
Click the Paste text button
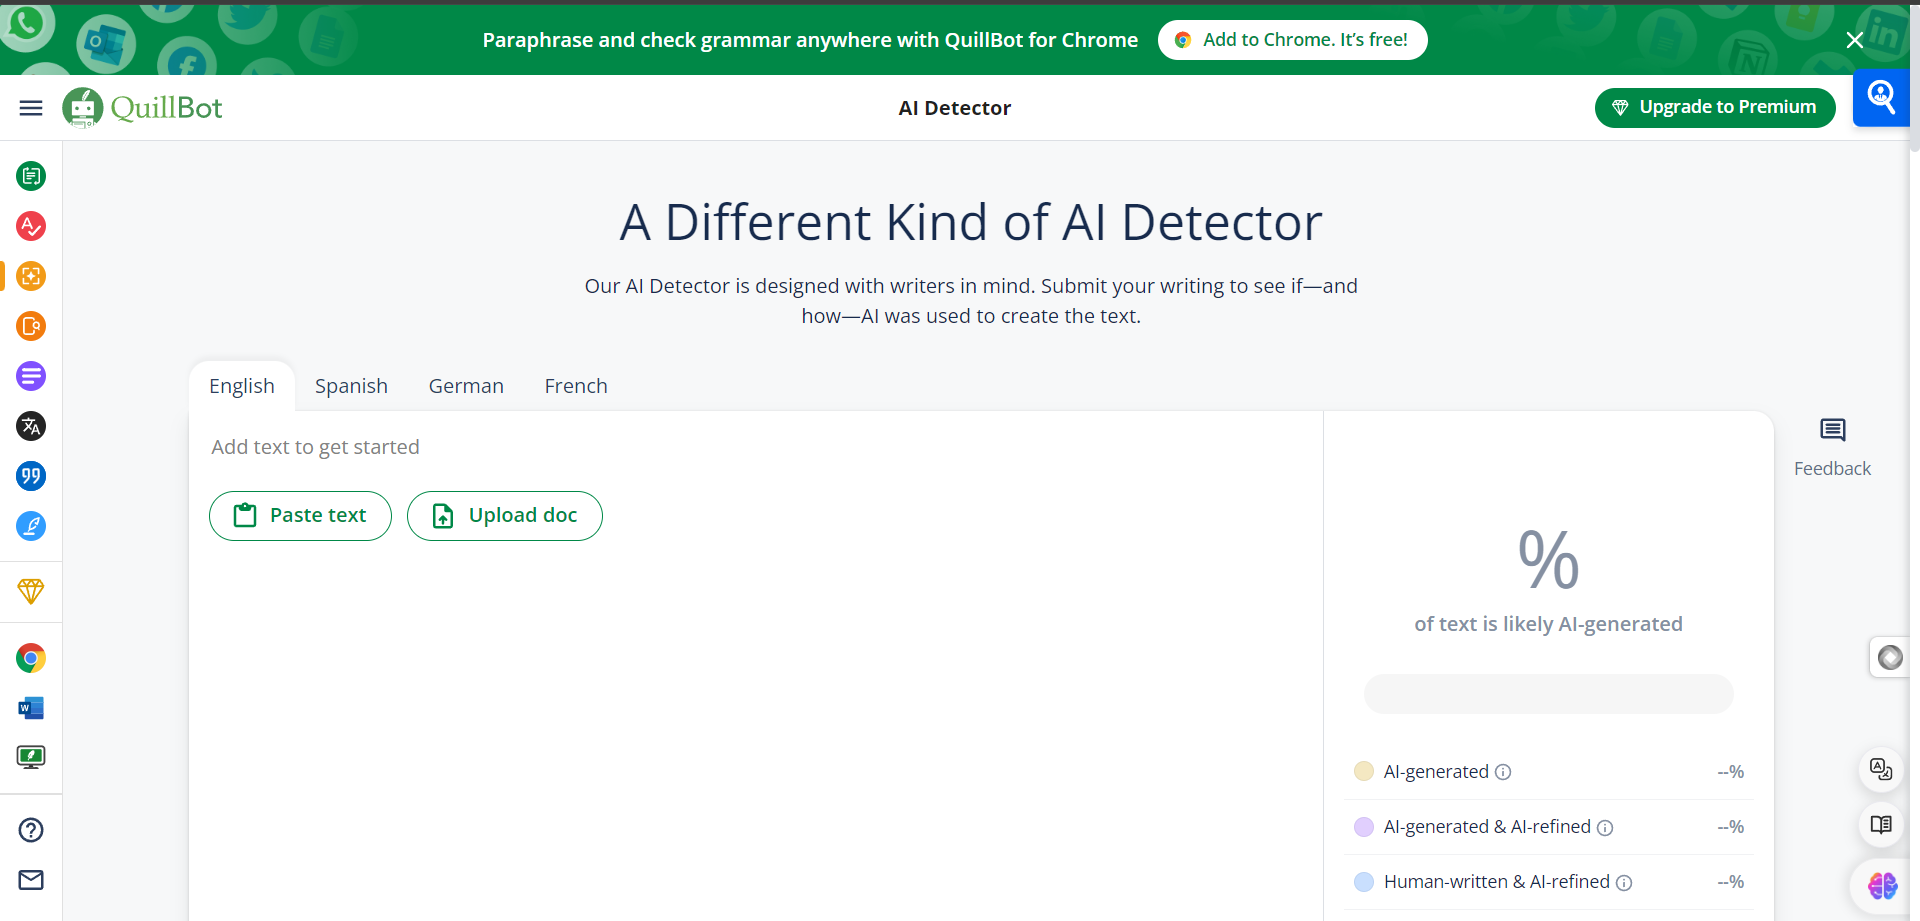point(300,516)
